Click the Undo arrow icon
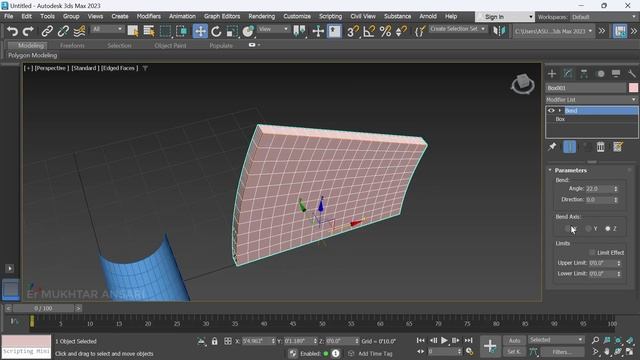This screenshot has width=640, height=360. tap(13, 31)
